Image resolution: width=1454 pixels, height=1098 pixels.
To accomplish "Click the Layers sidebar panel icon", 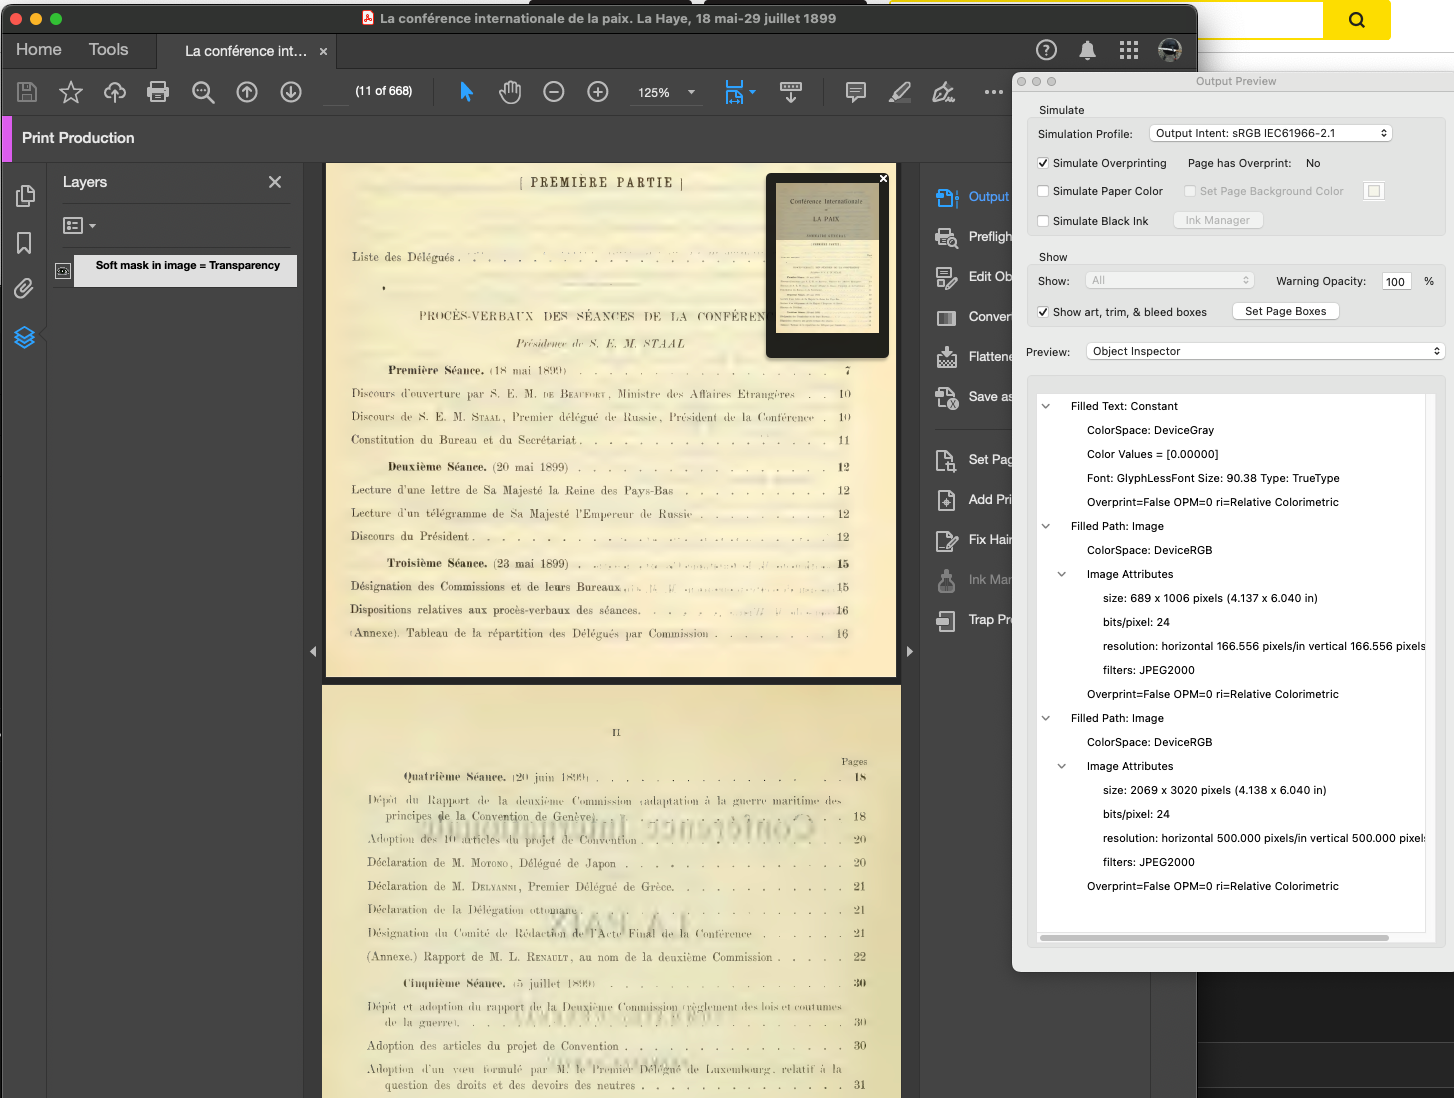I will pos(25,338).
